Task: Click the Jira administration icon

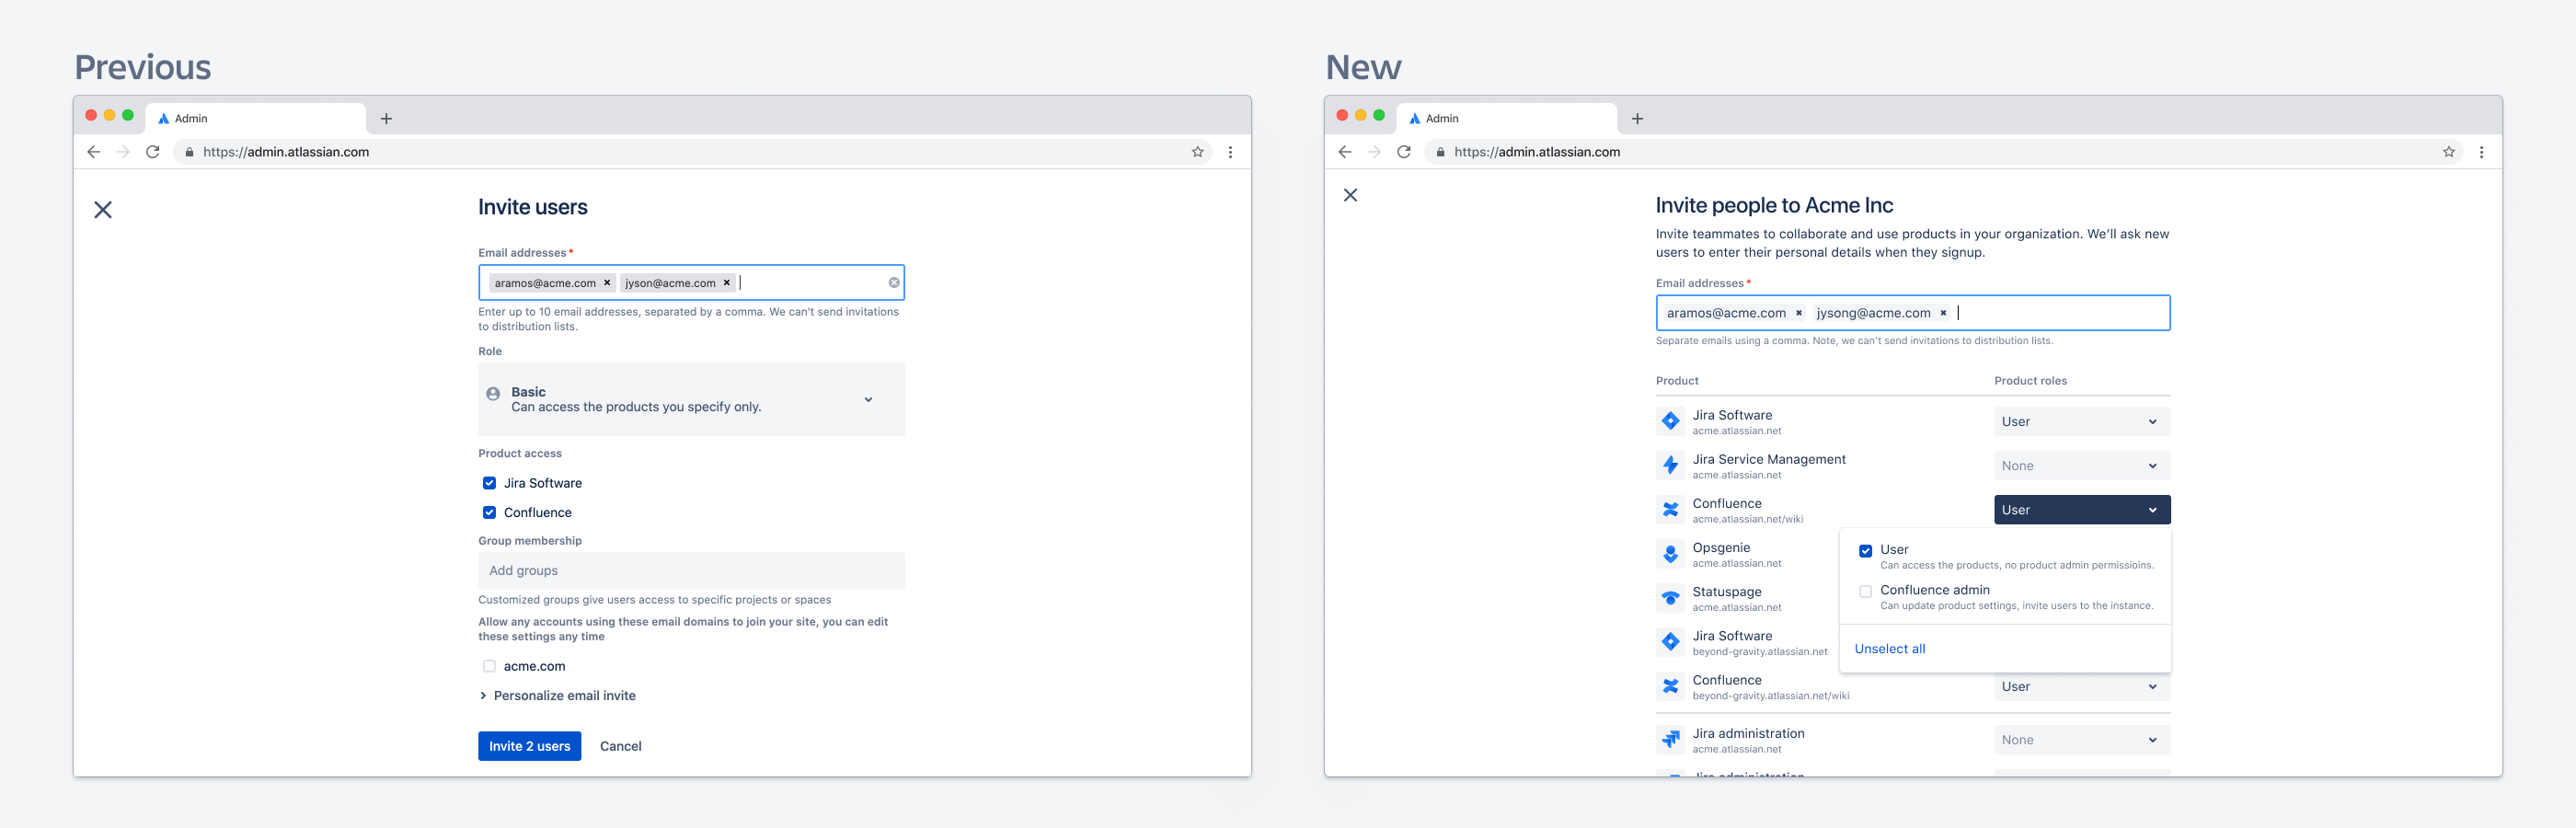Action: (x=1669, y=739)
